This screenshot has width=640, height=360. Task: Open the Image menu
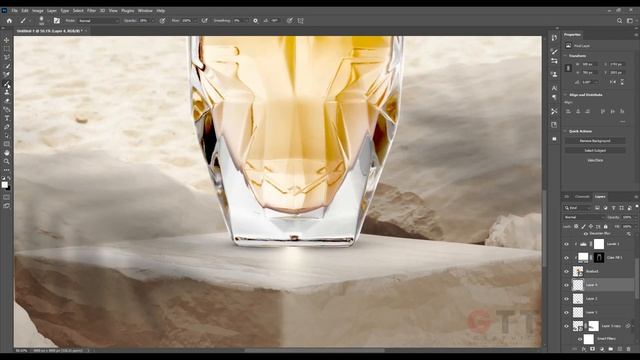38,11
